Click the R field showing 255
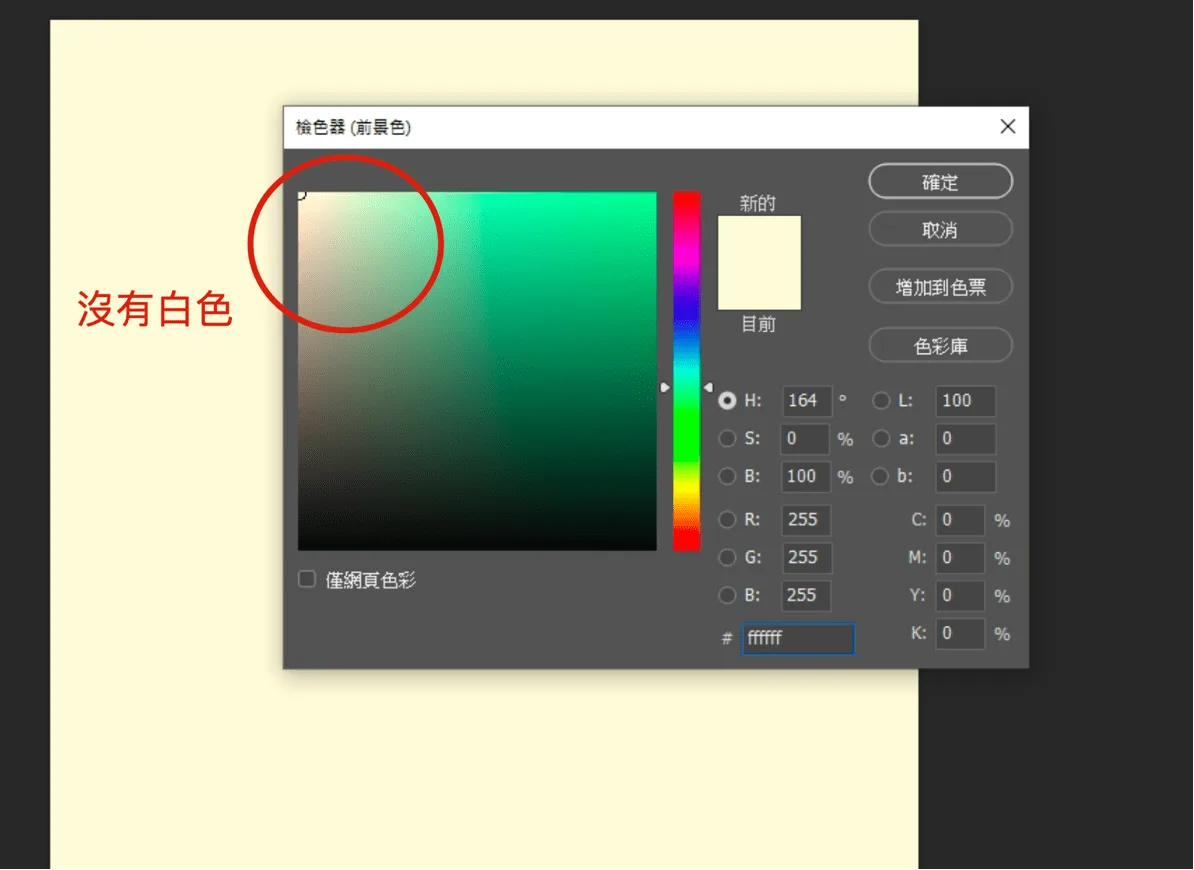 point(806,520)
